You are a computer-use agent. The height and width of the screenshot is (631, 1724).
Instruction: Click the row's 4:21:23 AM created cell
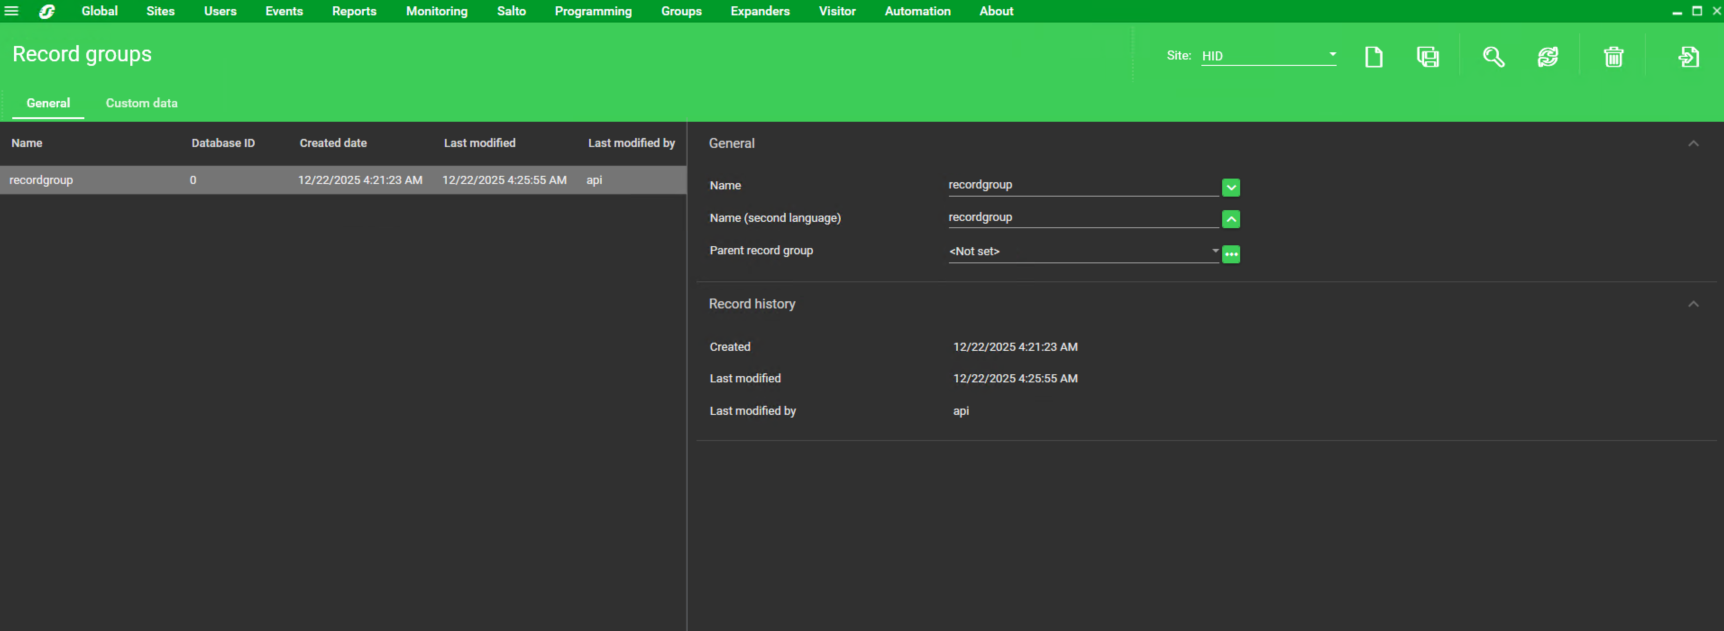coord(360,180)
